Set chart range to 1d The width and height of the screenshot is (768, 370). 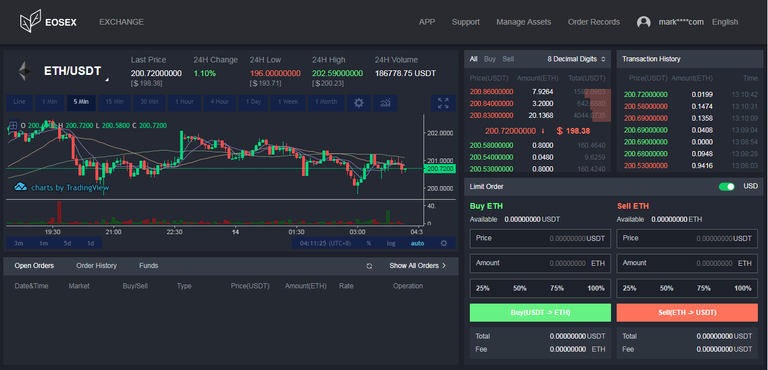(x=91, y=243)
